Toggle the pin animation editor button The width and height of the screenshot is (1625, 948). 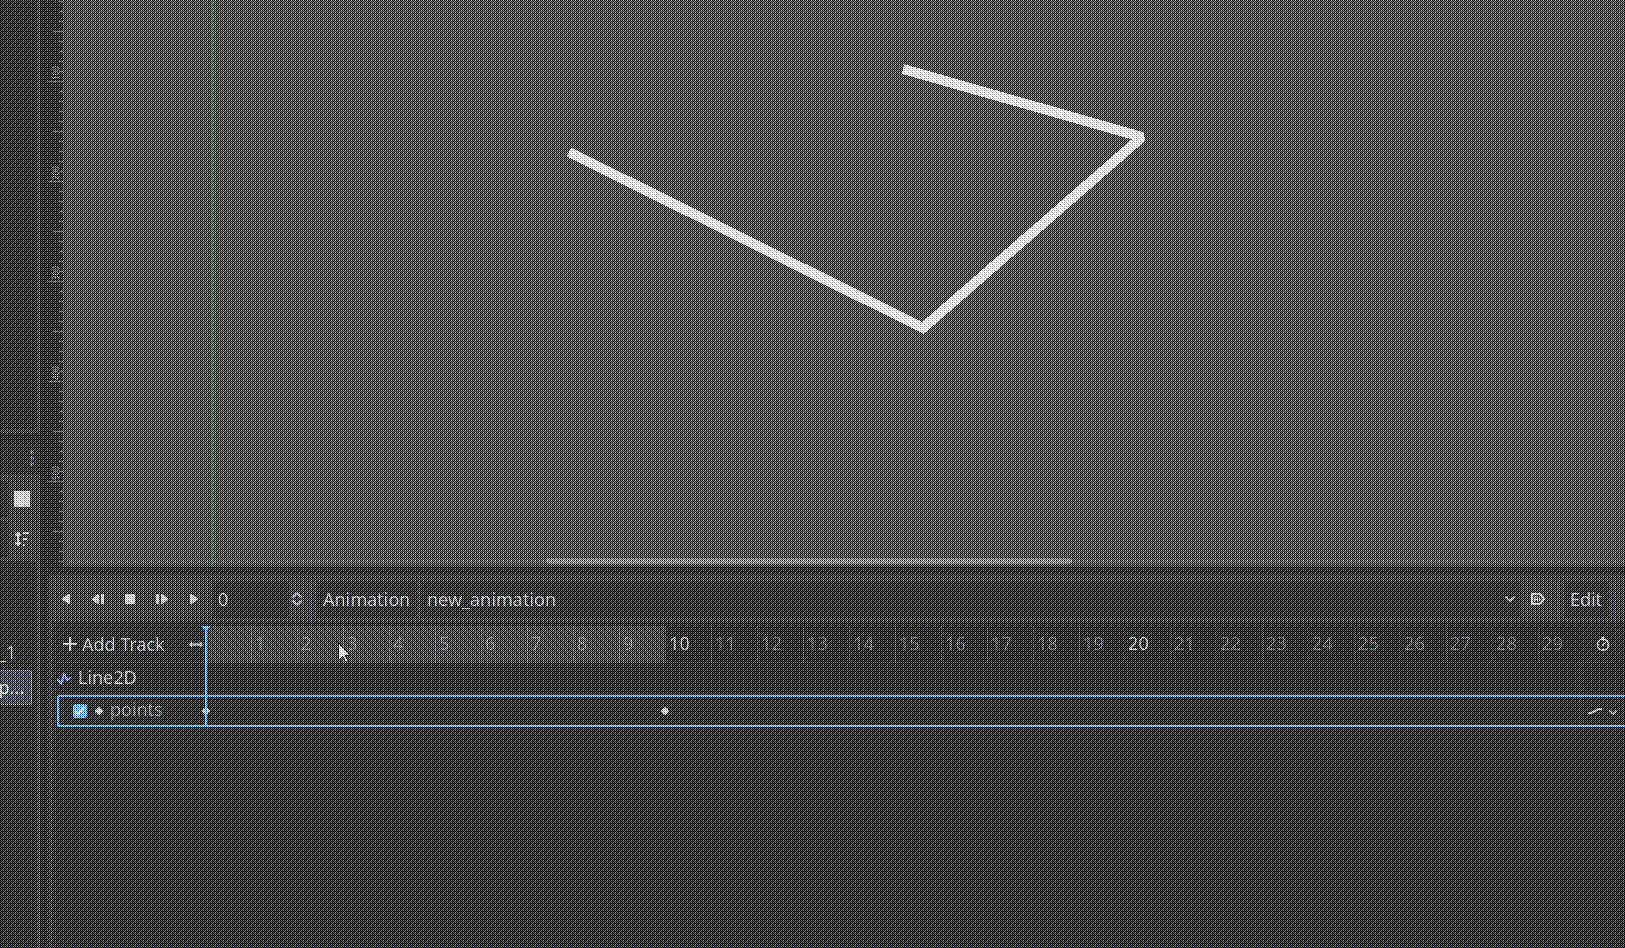(1538, 599)
